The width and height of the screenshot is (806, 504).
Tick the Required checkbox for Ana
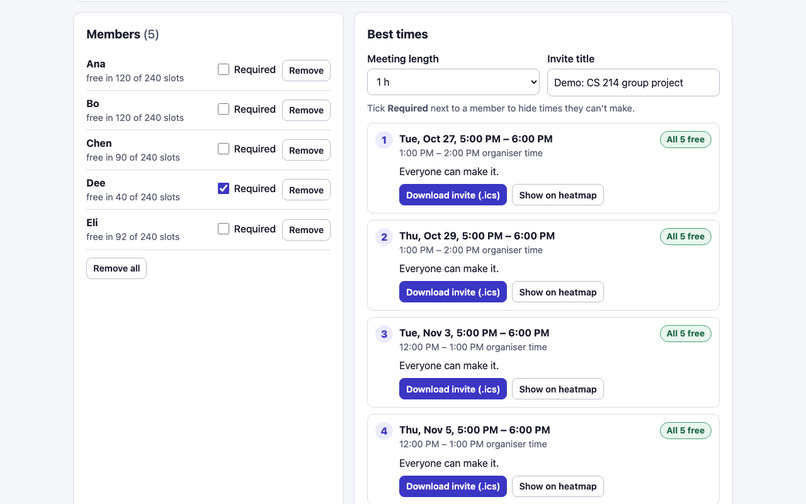pos(223,69)
